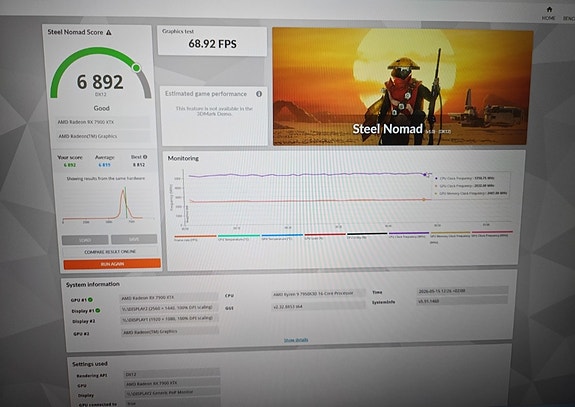Viewport: 575px width, 407px height.
Task: Toggle CPU Clock Frequency purple legend
Action: click(x=409, y=234)
